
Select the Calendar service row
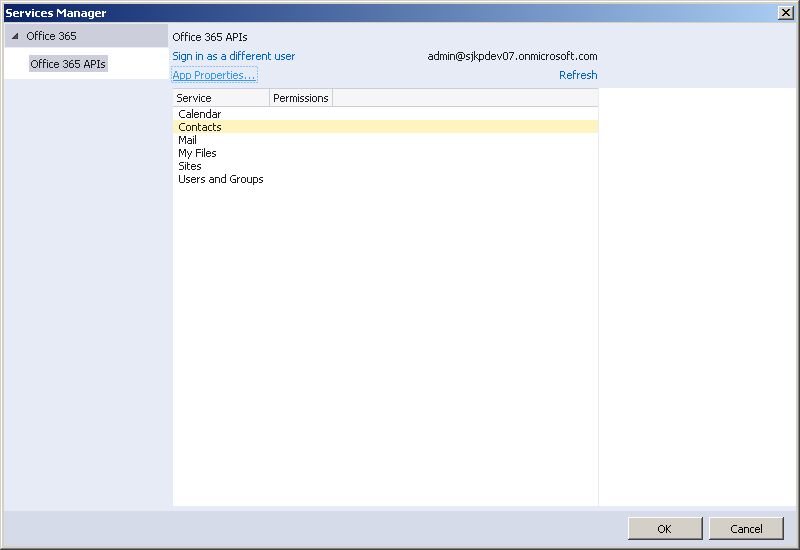(x=200, y=114)
